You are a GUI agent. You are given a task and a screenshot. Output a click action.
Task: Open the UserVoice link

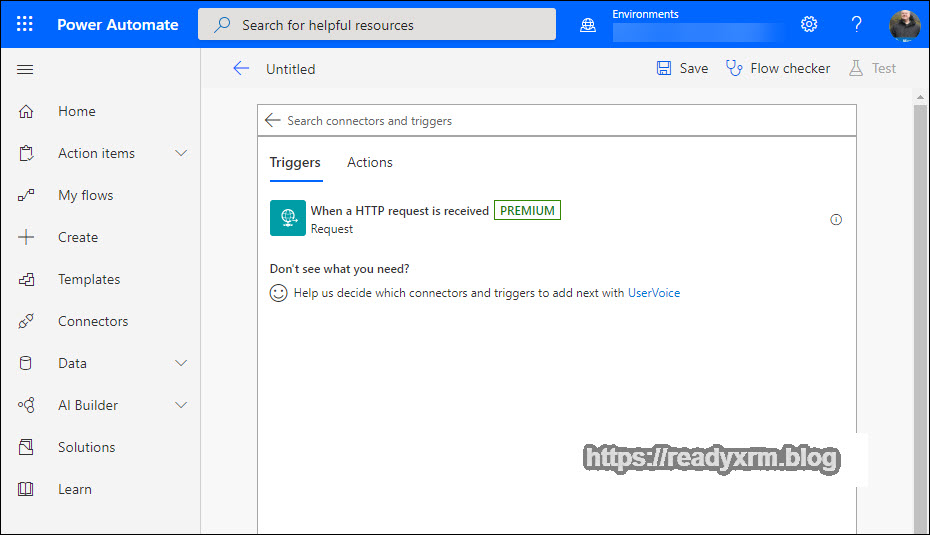[653, 293]
